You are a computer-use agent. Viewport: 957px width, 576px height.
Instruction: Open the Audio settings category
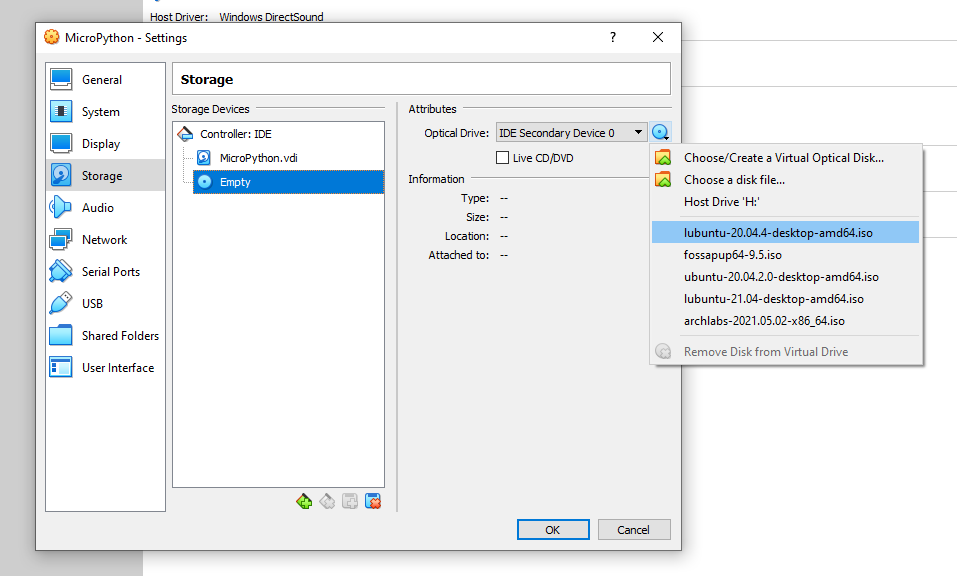[x=105, y=207]
